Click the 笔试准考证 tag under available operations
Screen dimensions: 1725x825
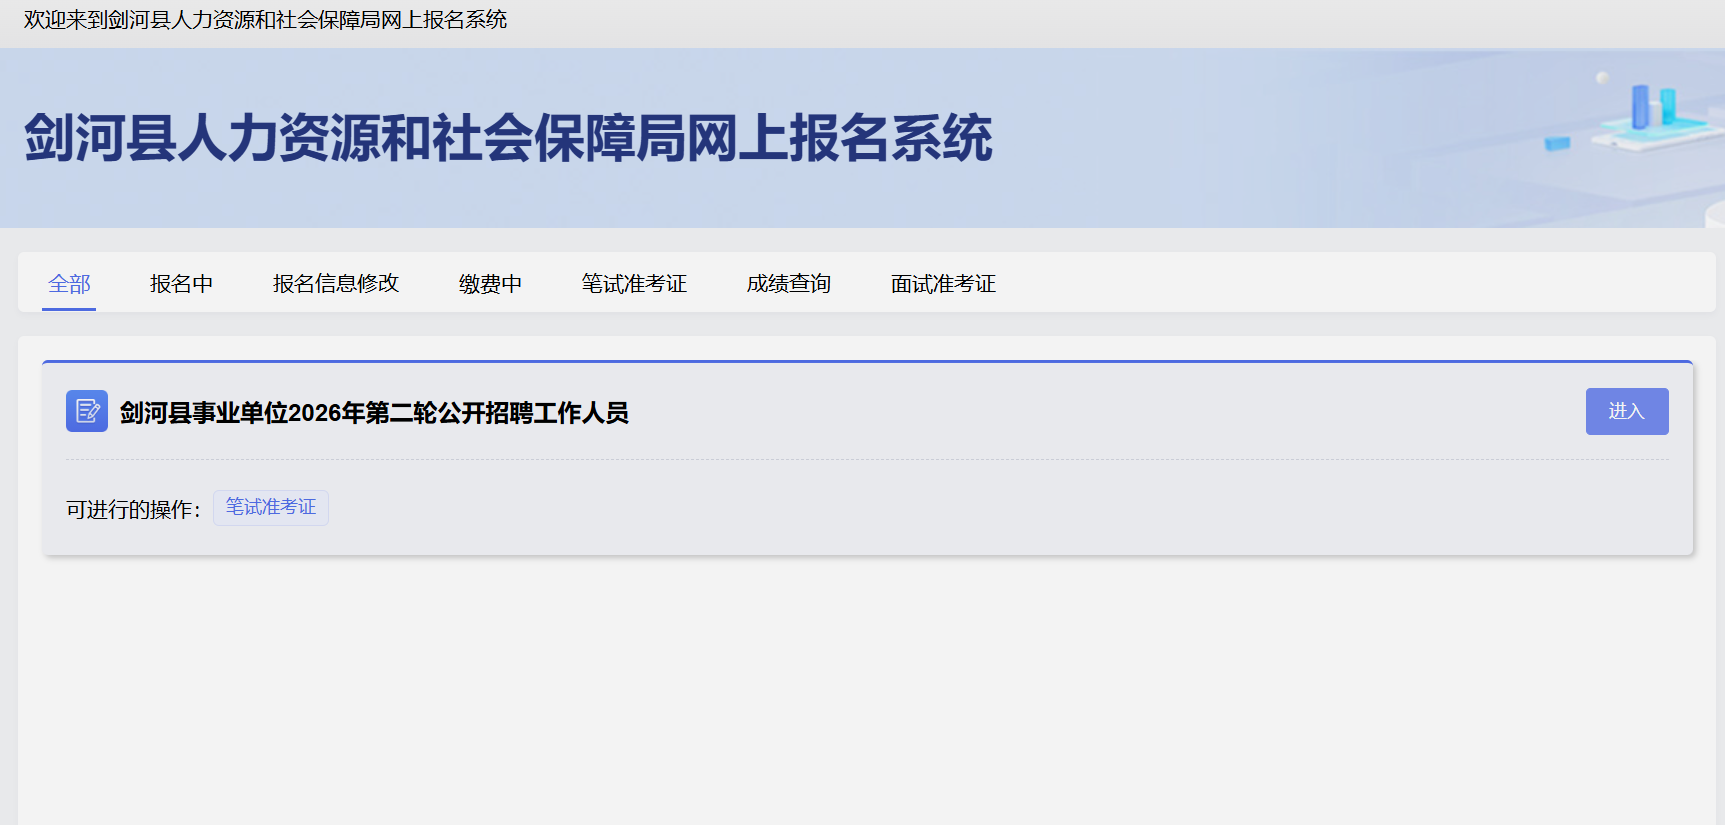(271, 507)
